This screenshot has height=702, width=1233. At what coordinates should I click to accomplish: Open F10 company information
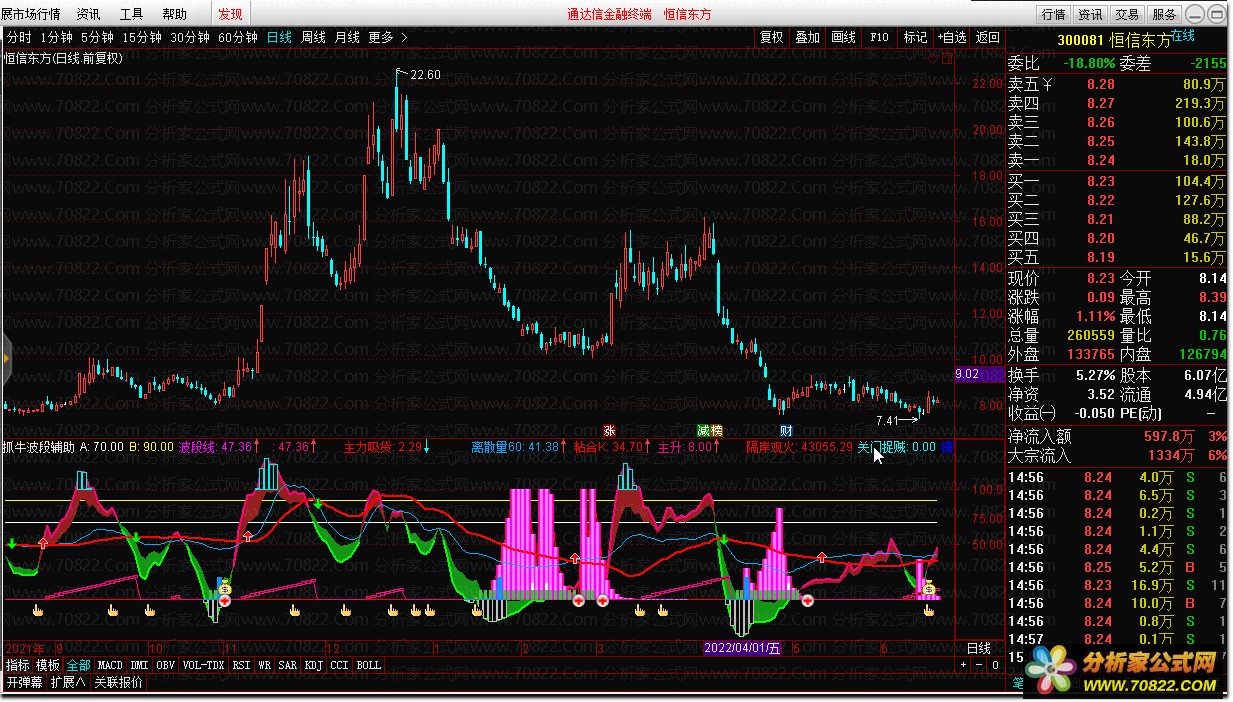click(x=879, y=37)
